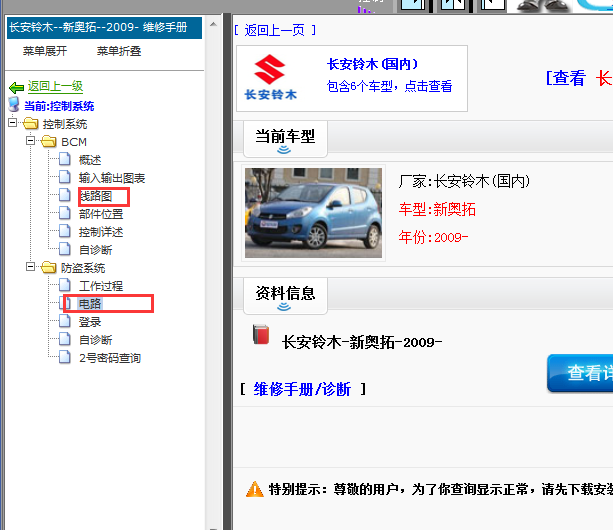Click 菜单折叠 to fold the menu
The width and height of the screenshot is (613, 530).
pyautogui.click(x=119, y=51)
